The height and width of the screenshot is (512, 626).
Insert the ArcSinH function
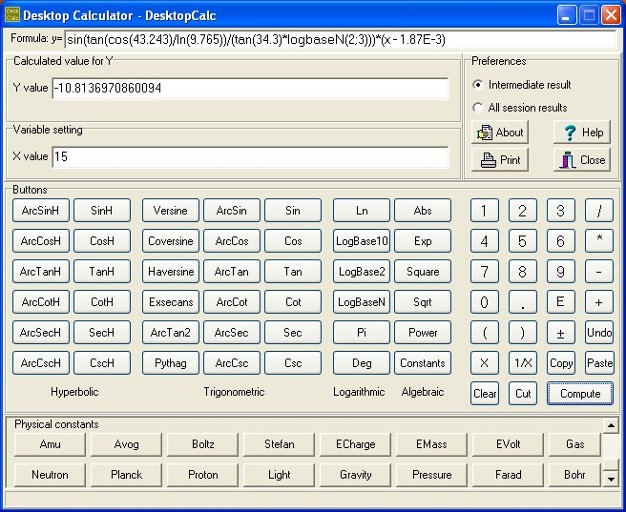(41, 210)
